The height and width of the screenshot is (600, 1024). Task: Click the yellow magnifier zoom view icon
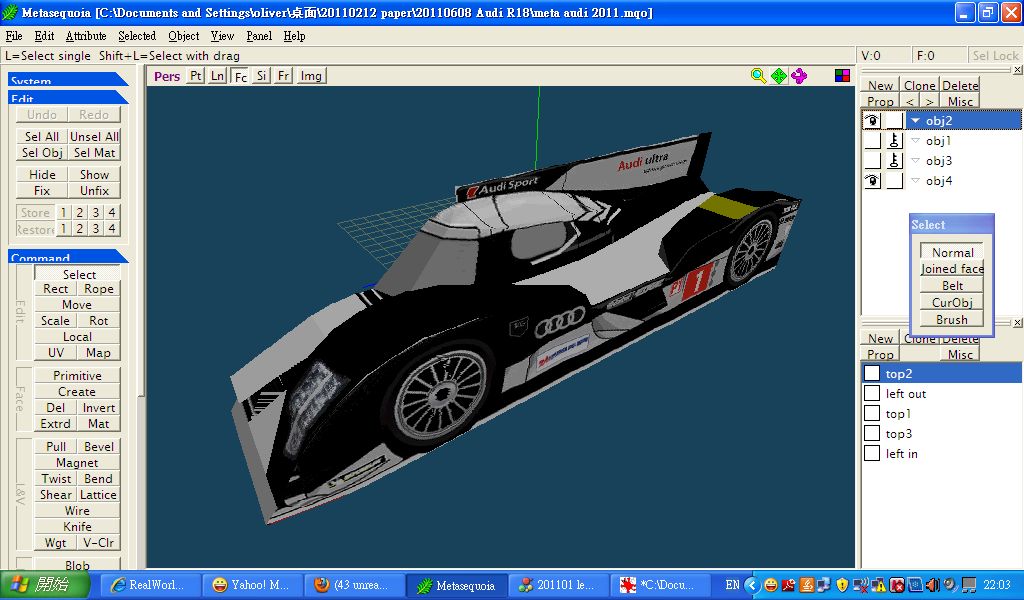pos(758,76)
